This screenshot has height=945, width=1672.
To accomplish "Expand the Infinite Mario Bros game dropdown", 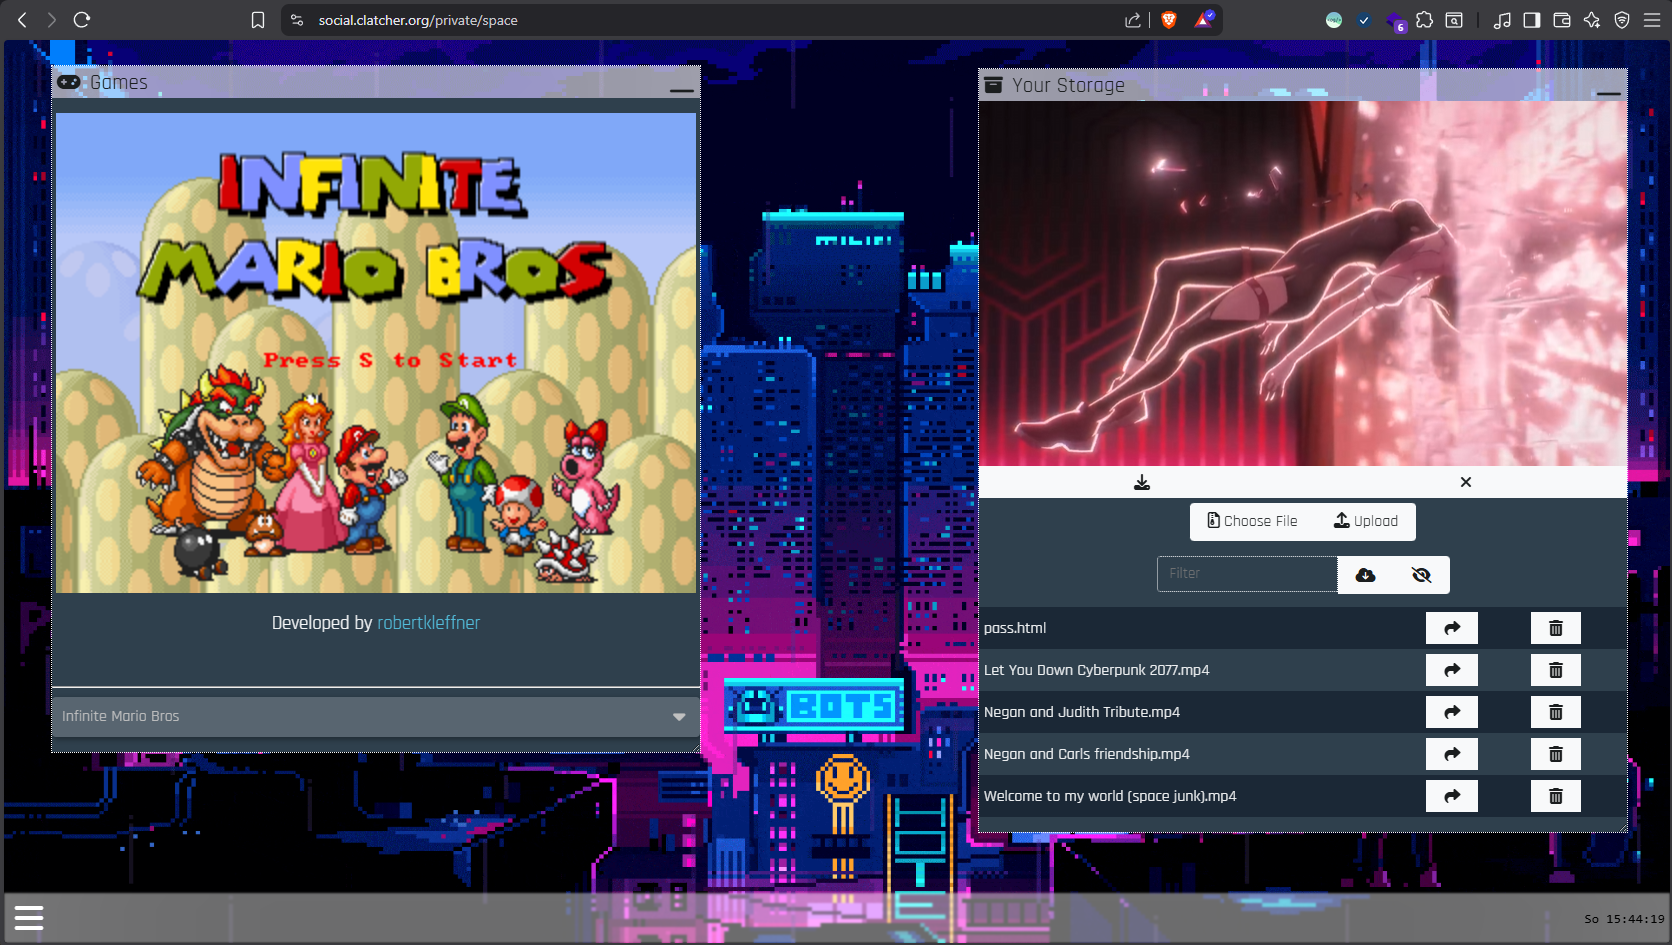I will [376, 716].
